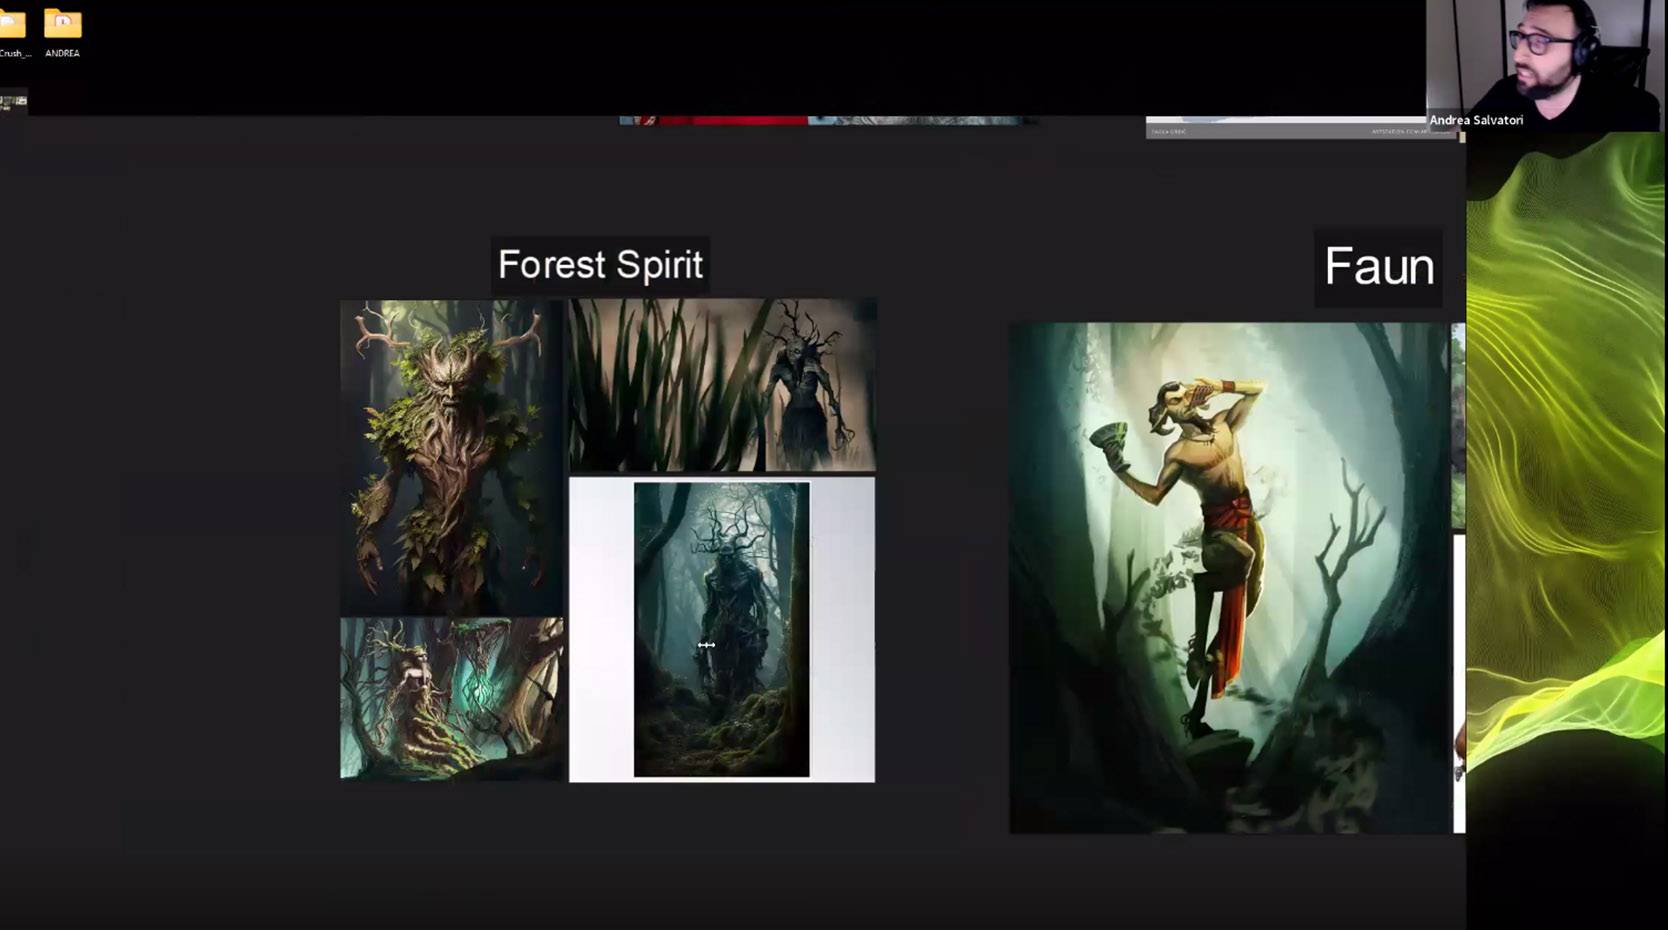This screenshot has width=1668, height=930.
Task: Select the Forest Spirit text label
Action: (600, 265)
